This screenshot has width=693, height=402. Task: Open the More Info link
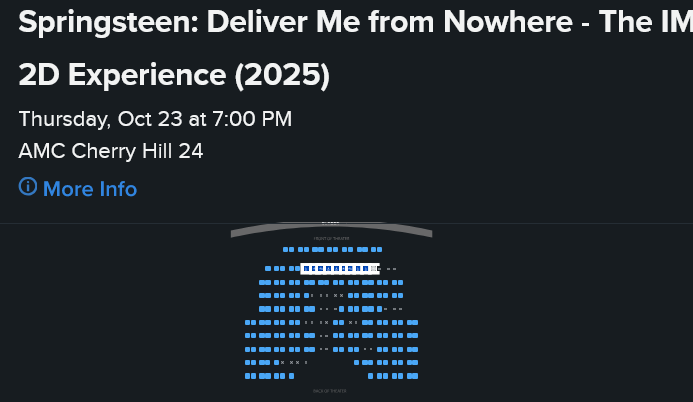tap(89, 189)
